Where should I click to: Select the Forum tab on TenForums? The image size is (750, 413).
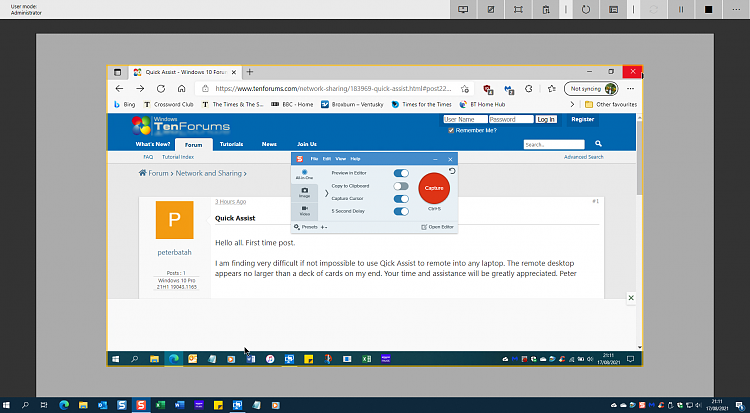(193, 145)
